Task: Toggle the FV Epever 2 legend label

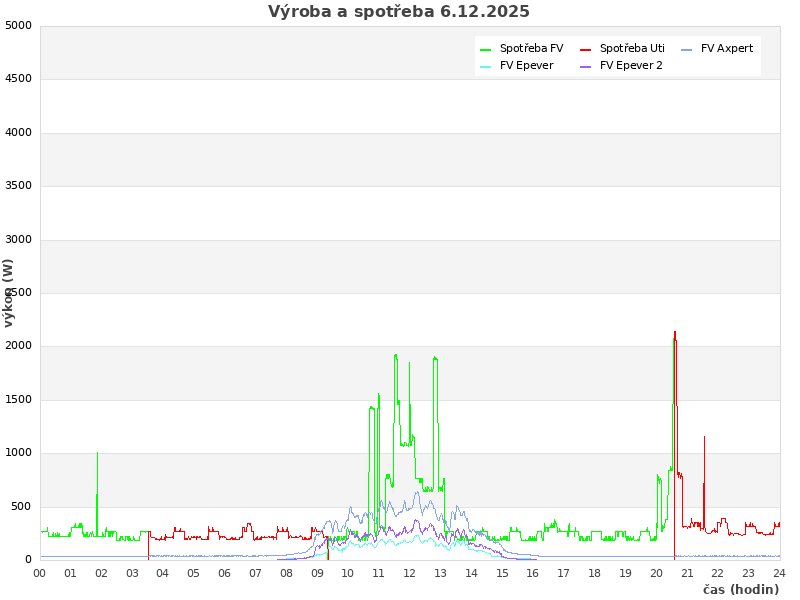Action: 631,65
